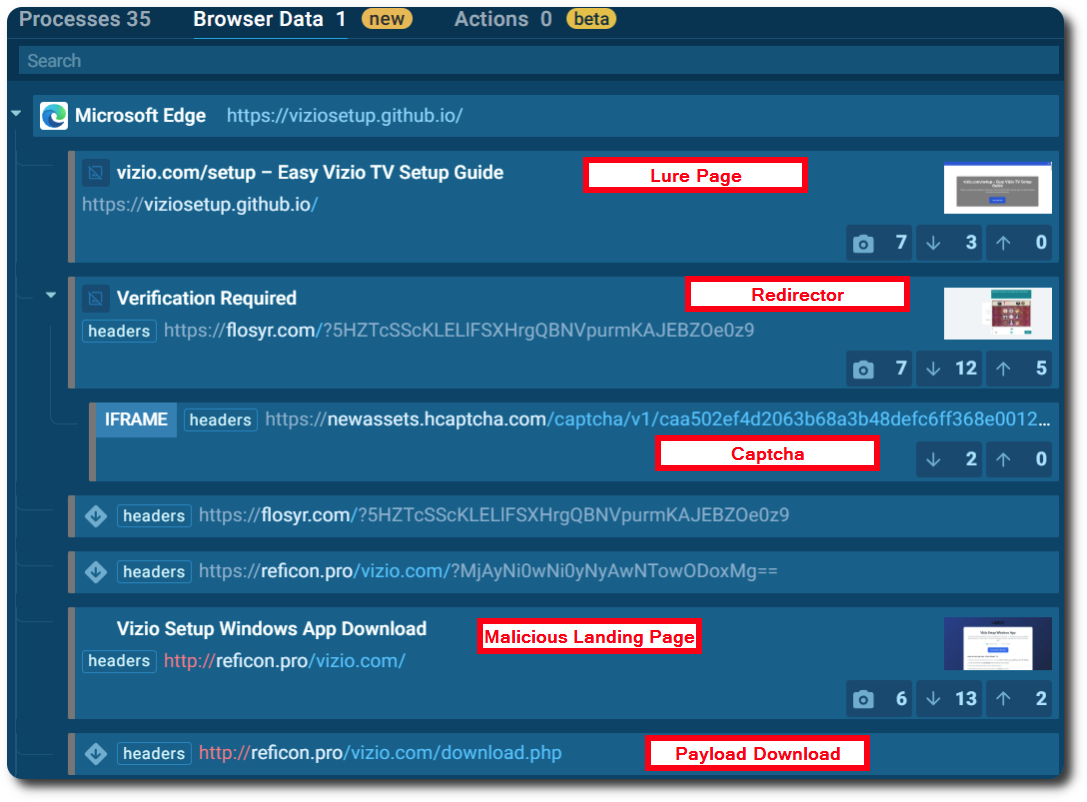Click redirect diamond icon in second flosyr.com row

(96, 516)
